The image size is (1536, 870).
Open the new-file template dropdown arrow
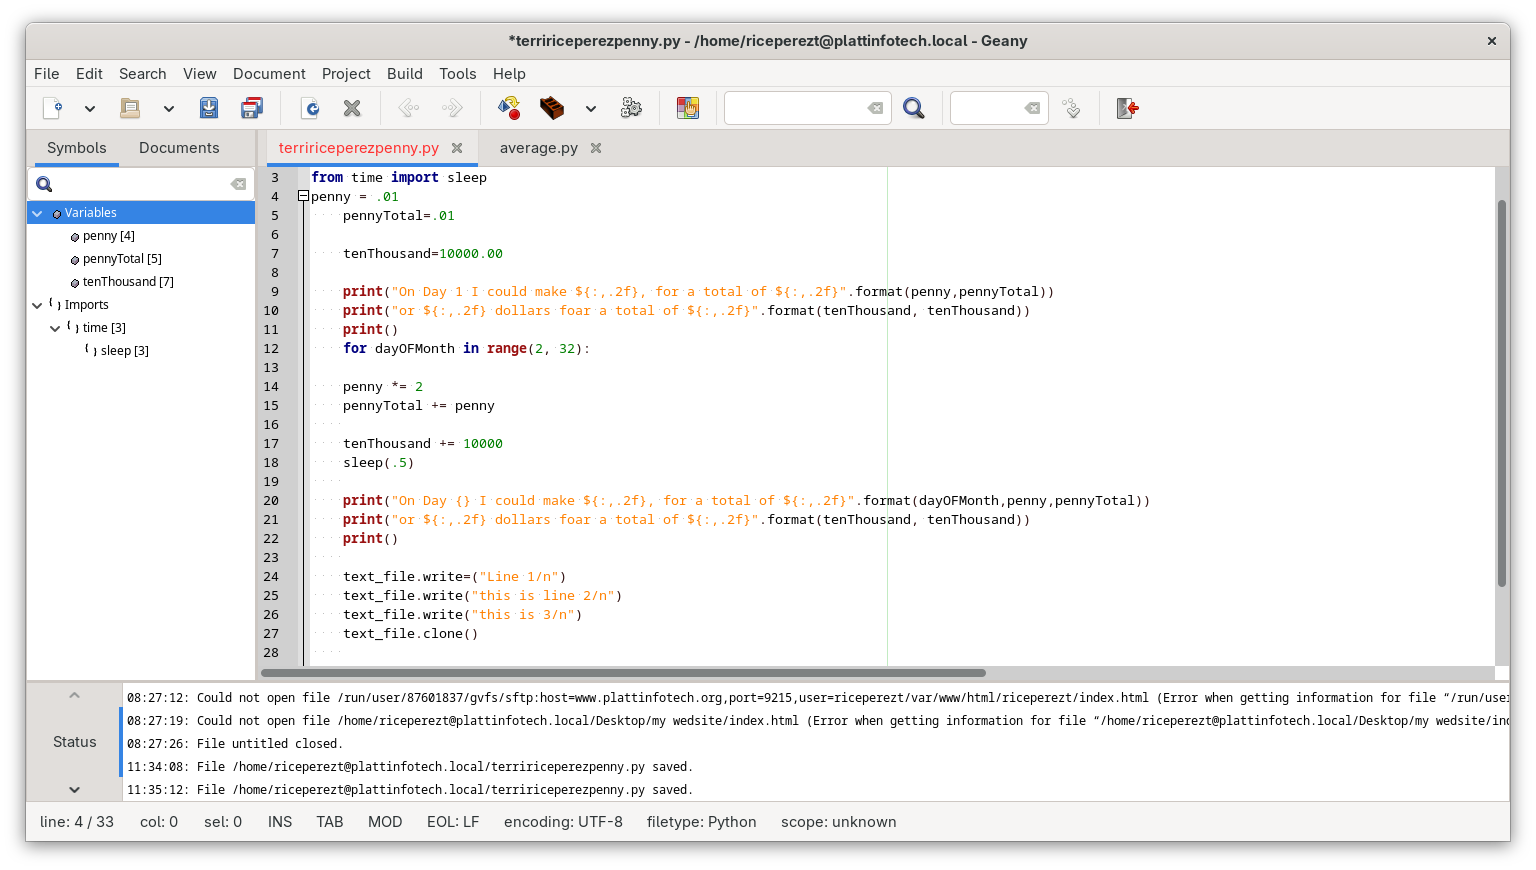pyautogui.click(x=89, y=108)
